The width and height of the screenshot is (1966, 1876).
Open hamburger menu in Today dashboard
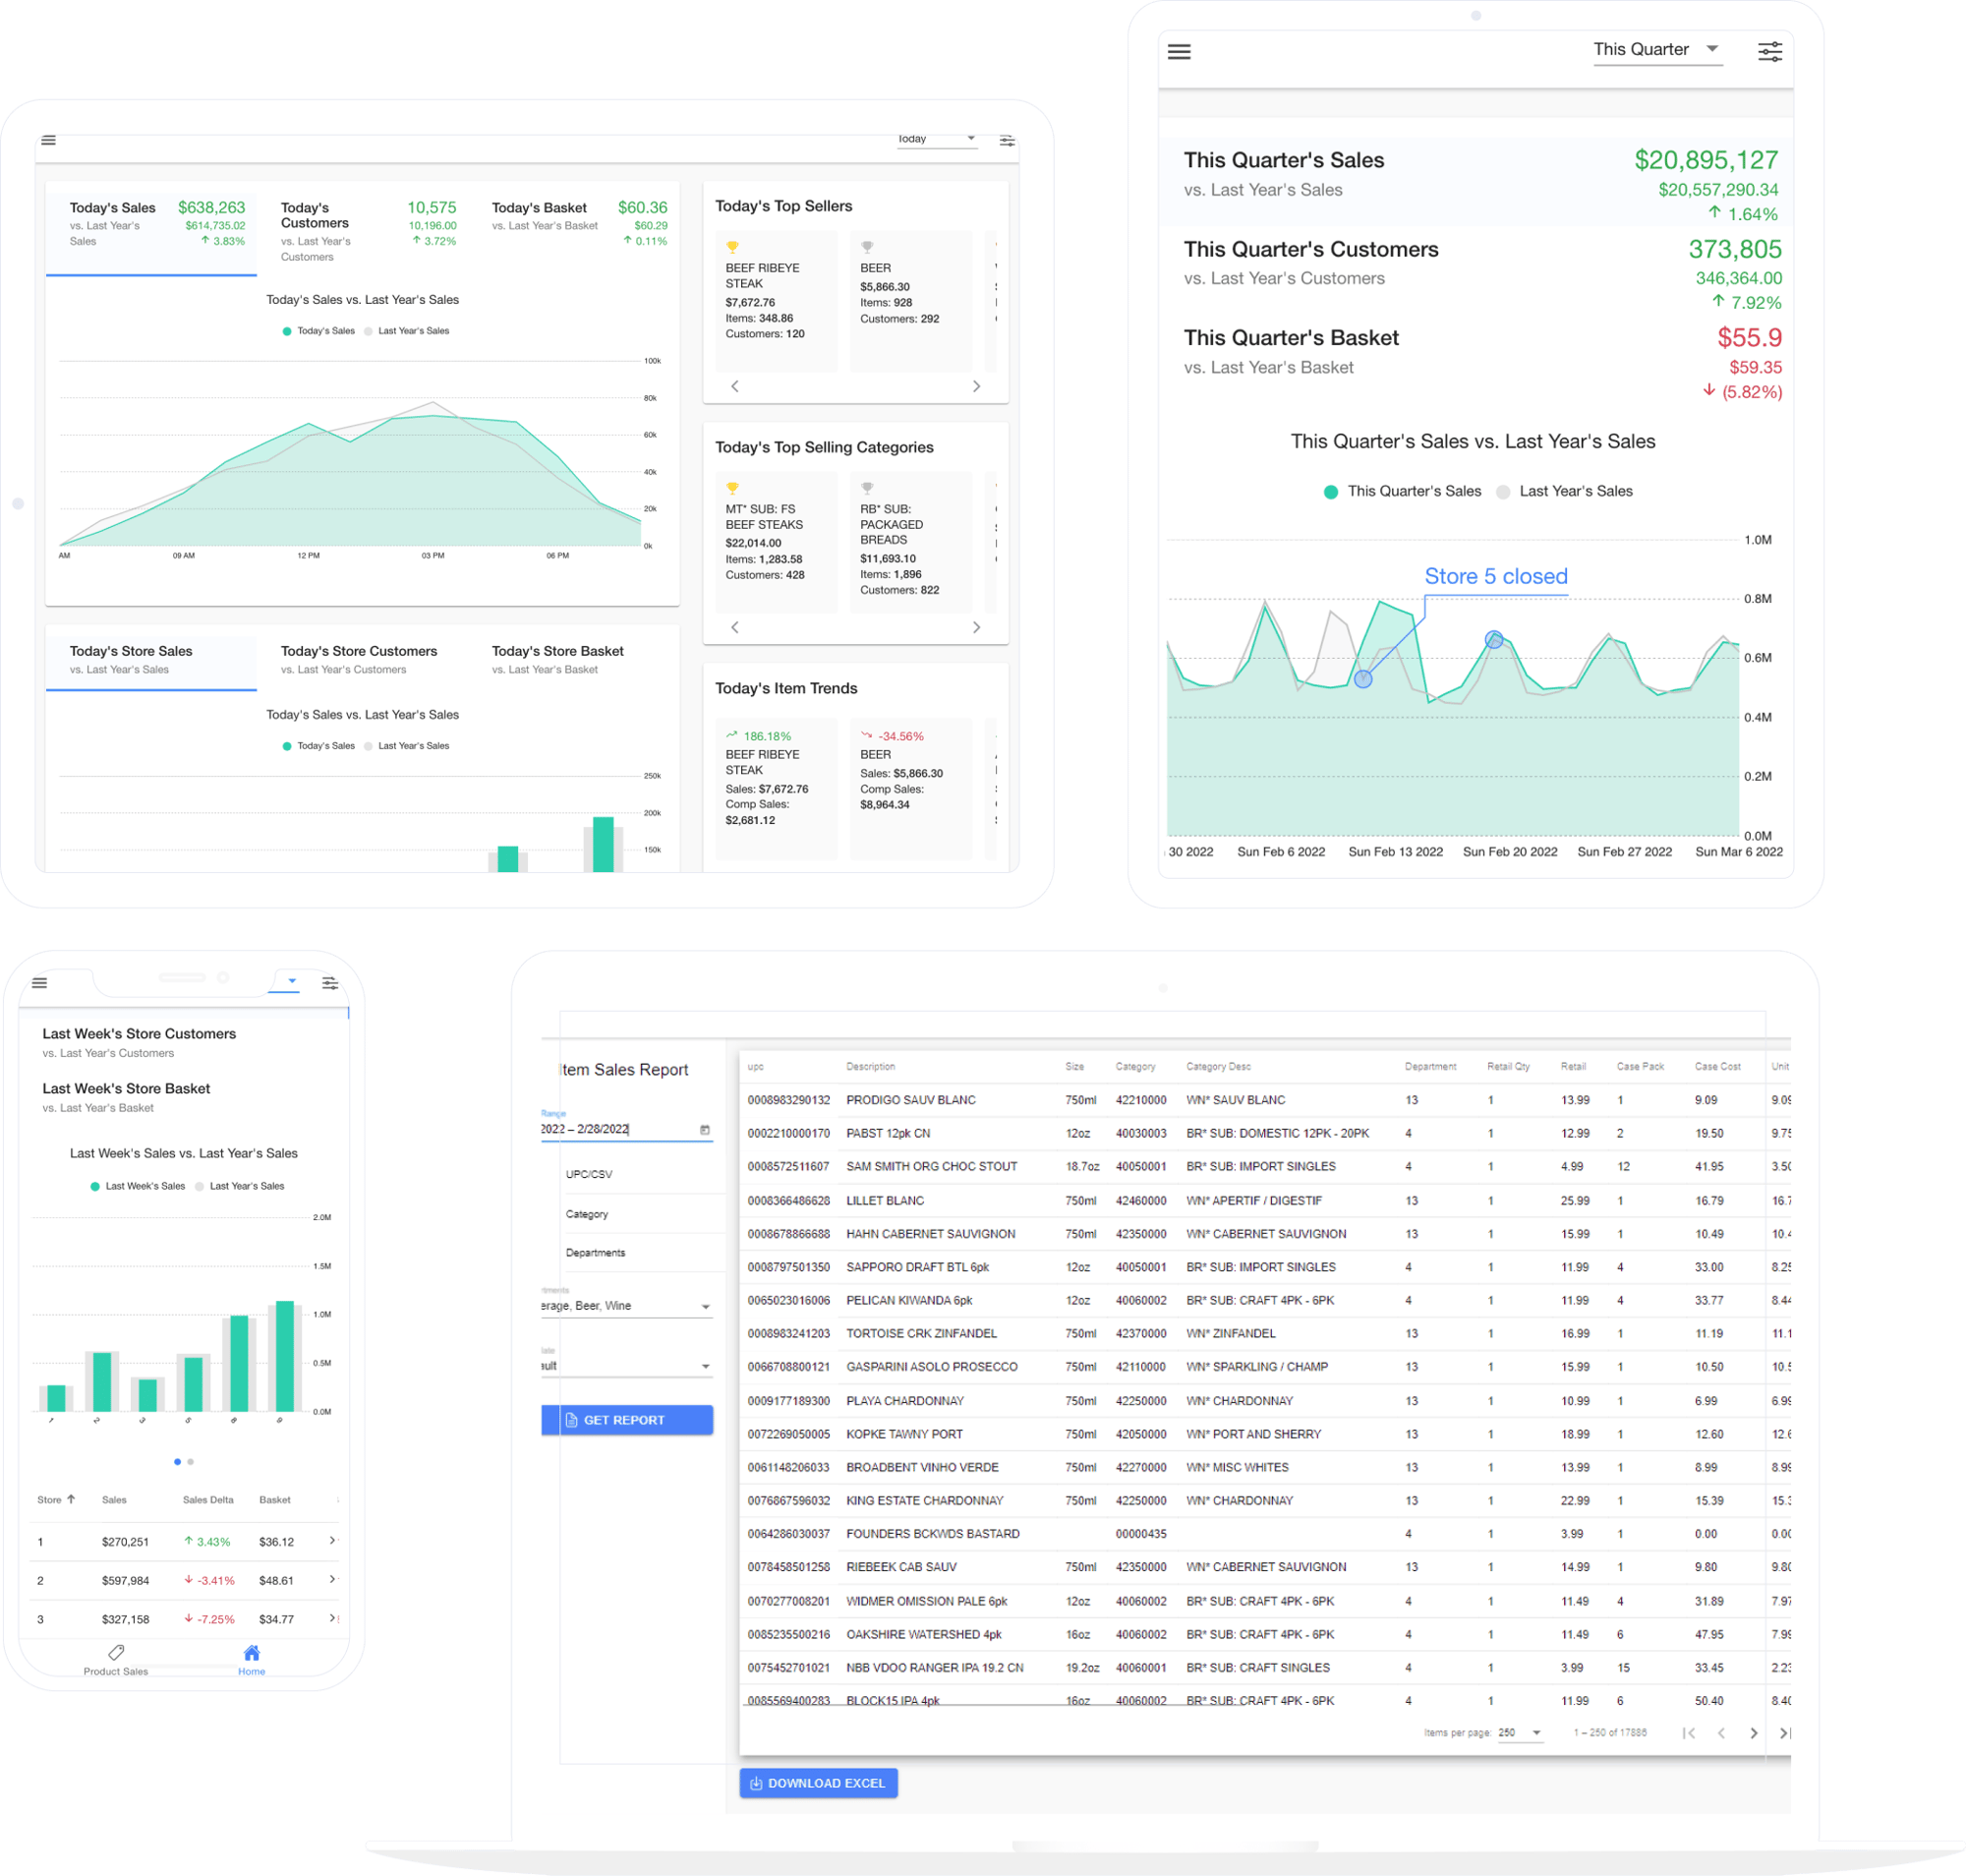pyautogui.click(x=48, y=140)
